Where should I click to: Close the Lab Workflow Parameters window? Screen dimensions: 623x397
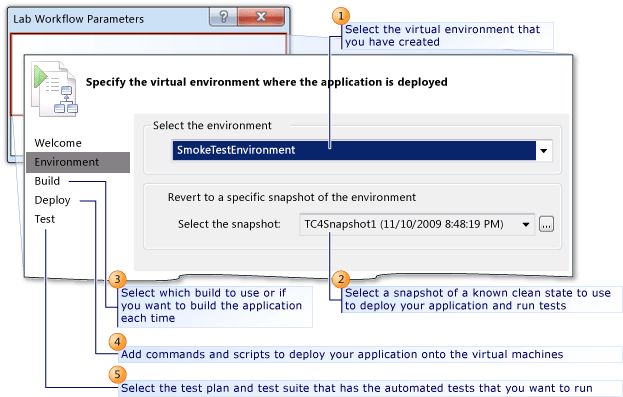[261, 17]
